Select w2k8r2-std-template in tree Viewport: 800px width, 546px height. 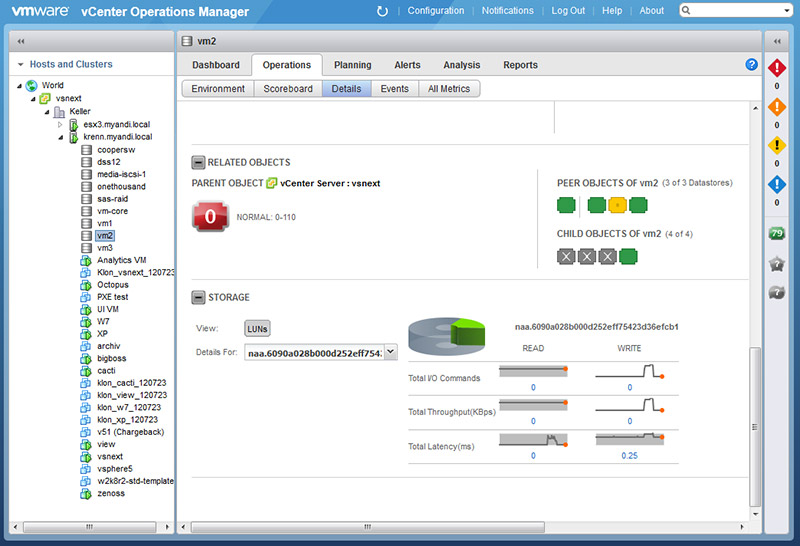click(135, 481)
